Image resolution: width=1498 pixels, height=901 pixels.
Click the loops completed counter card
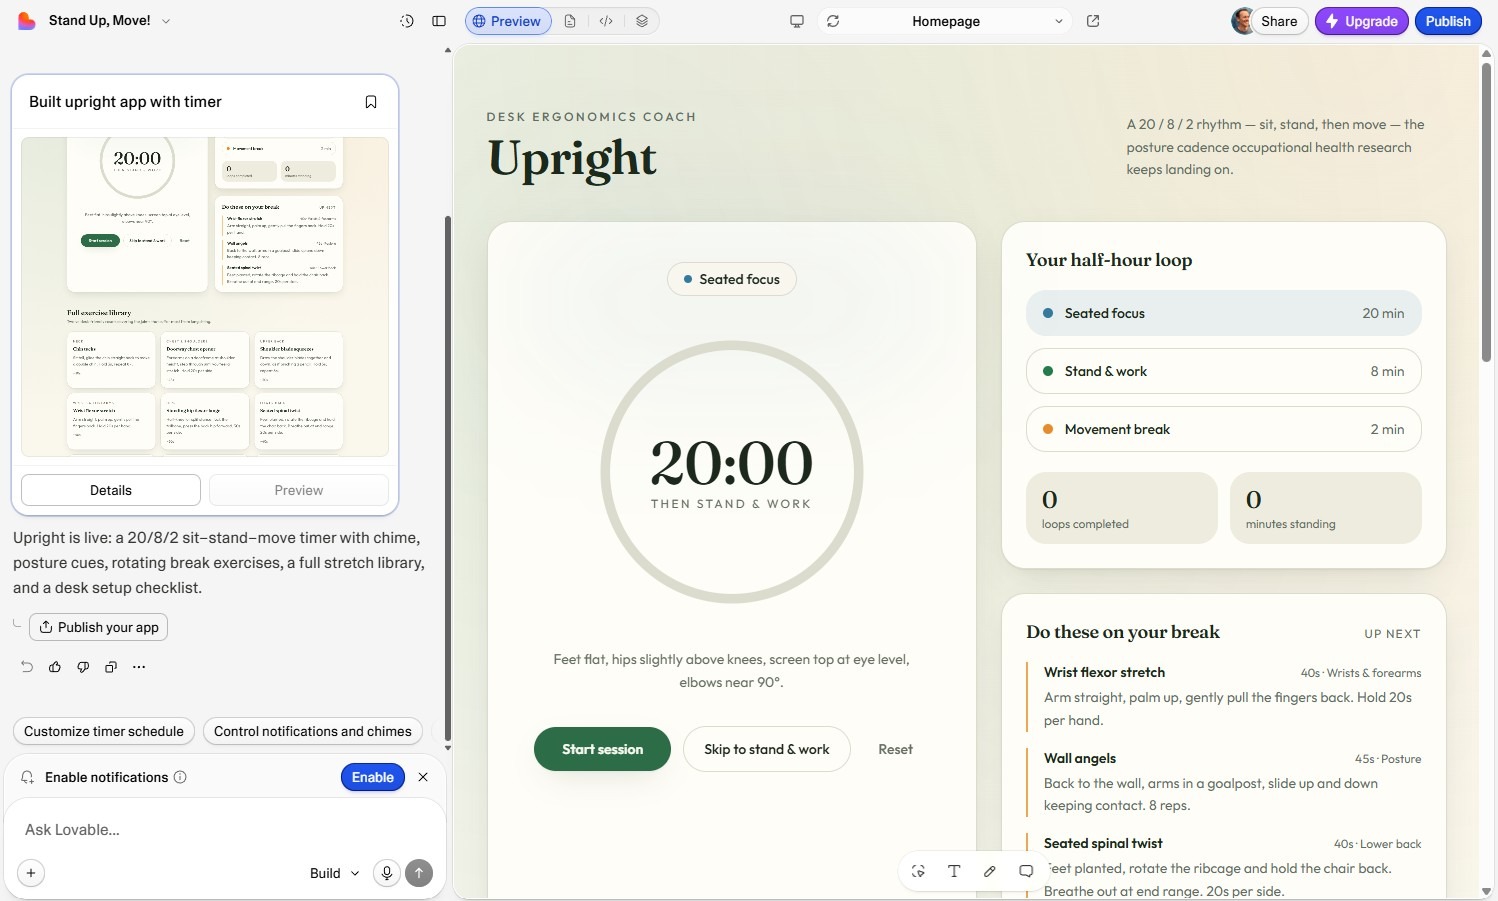pyautogui.click(x=1122, y=508)
